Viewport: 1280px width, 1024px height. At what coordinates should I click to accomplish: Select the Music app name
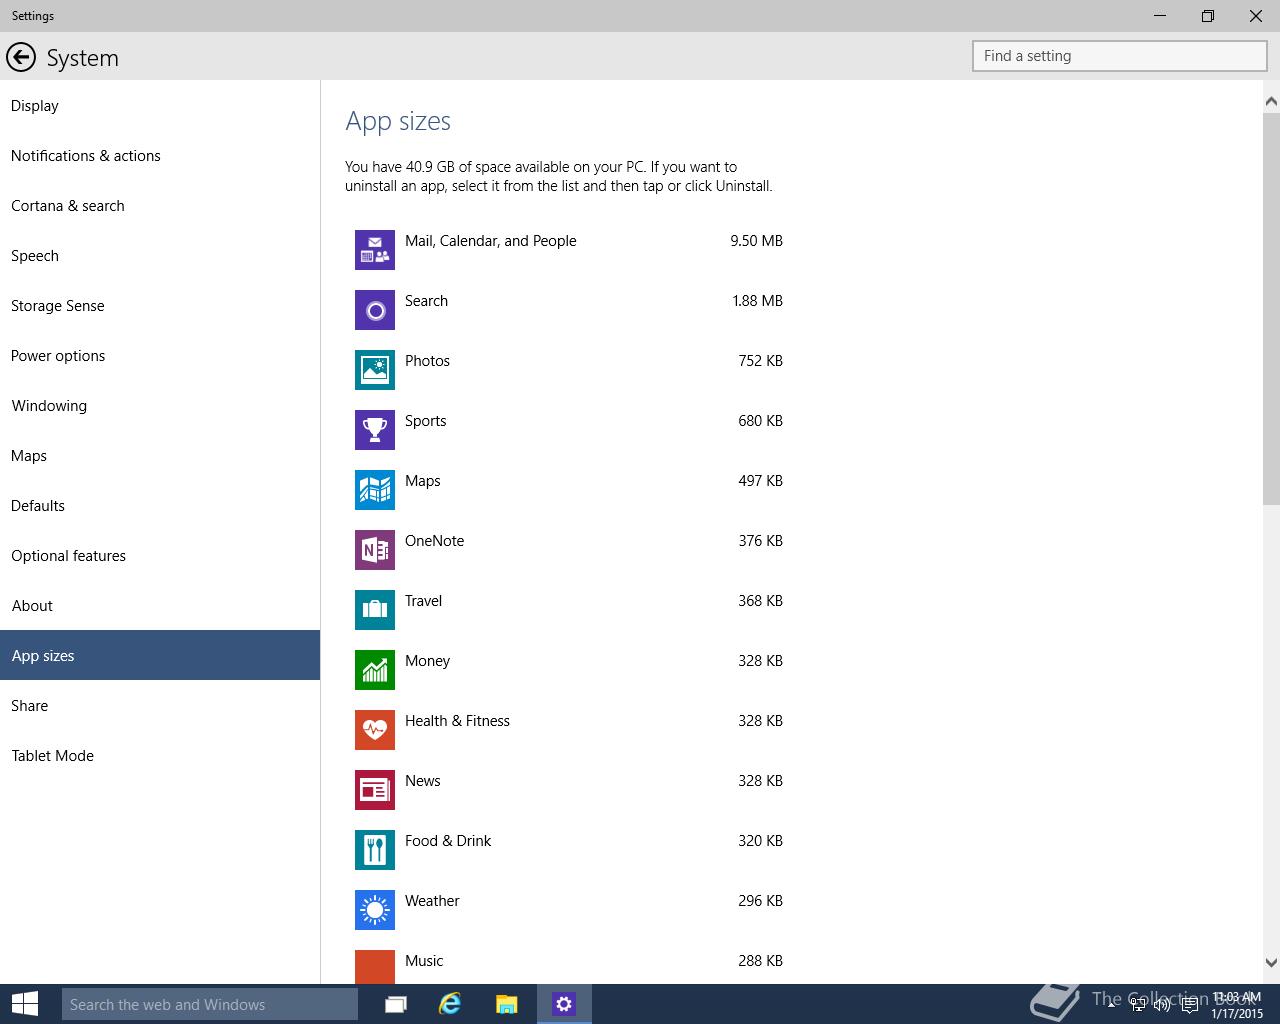(424, 961)
